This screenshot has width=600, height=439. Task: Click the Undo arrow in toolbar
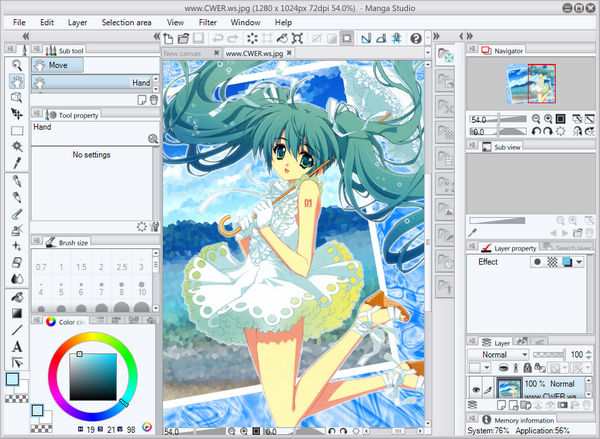pyautogui.click(x=218, y=38)
